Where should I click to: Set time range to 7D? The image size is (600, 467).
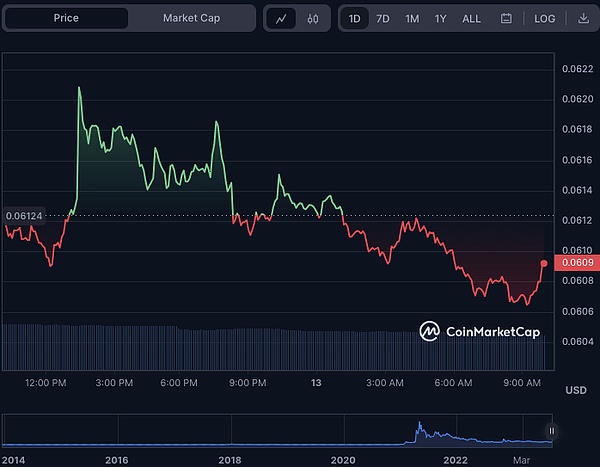coord(382,18)
